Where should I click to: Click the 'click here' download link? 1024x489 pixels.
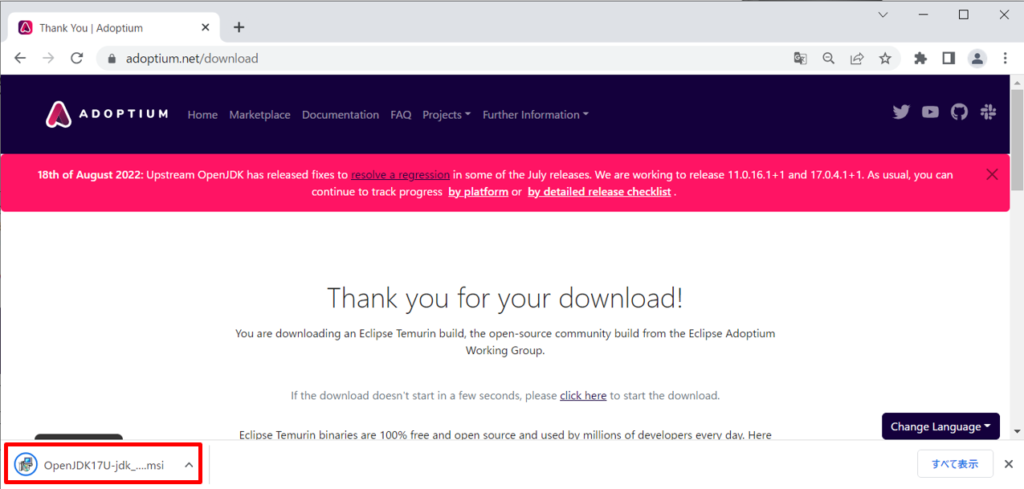(583, 396)
